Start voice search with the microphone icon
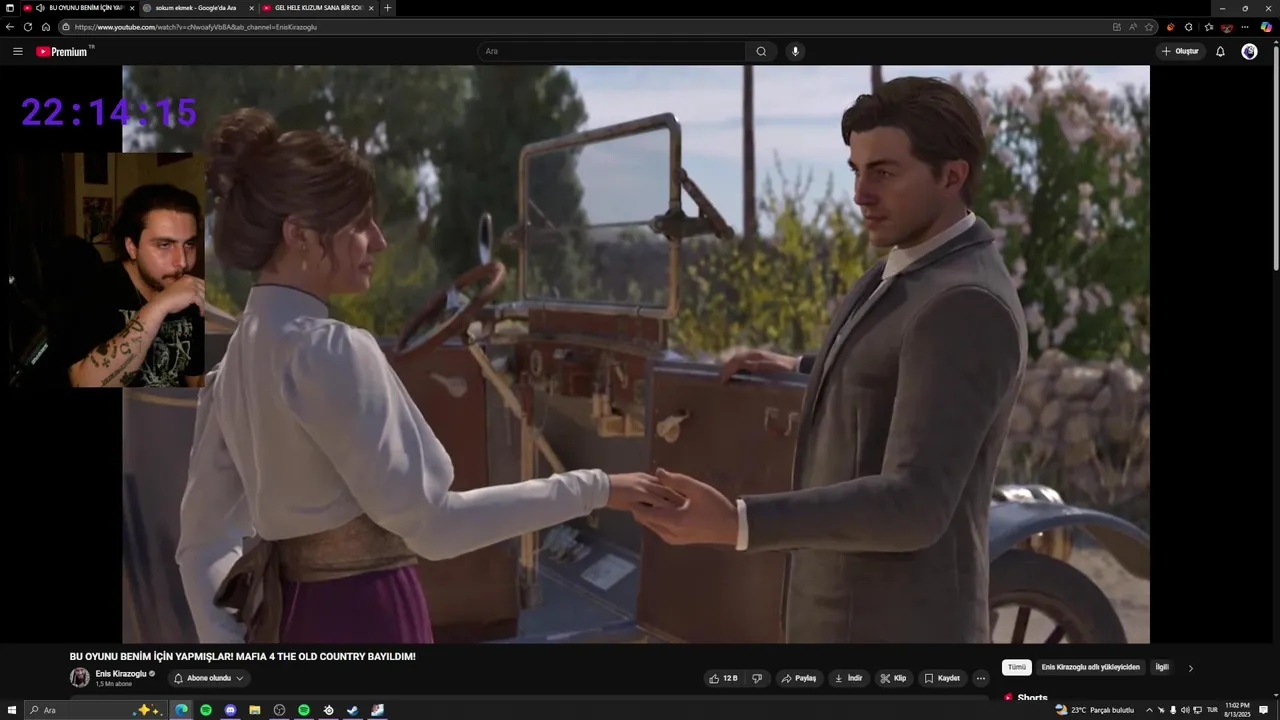 coord(795,51)
